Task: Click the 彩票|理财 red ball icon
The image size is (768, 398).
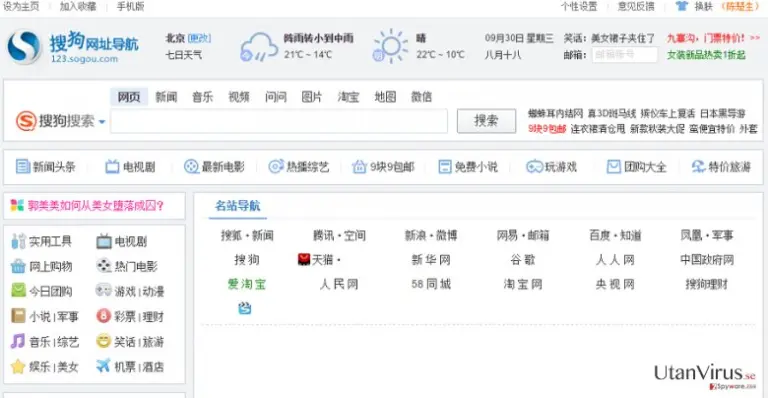Action: tap(103, 316)
